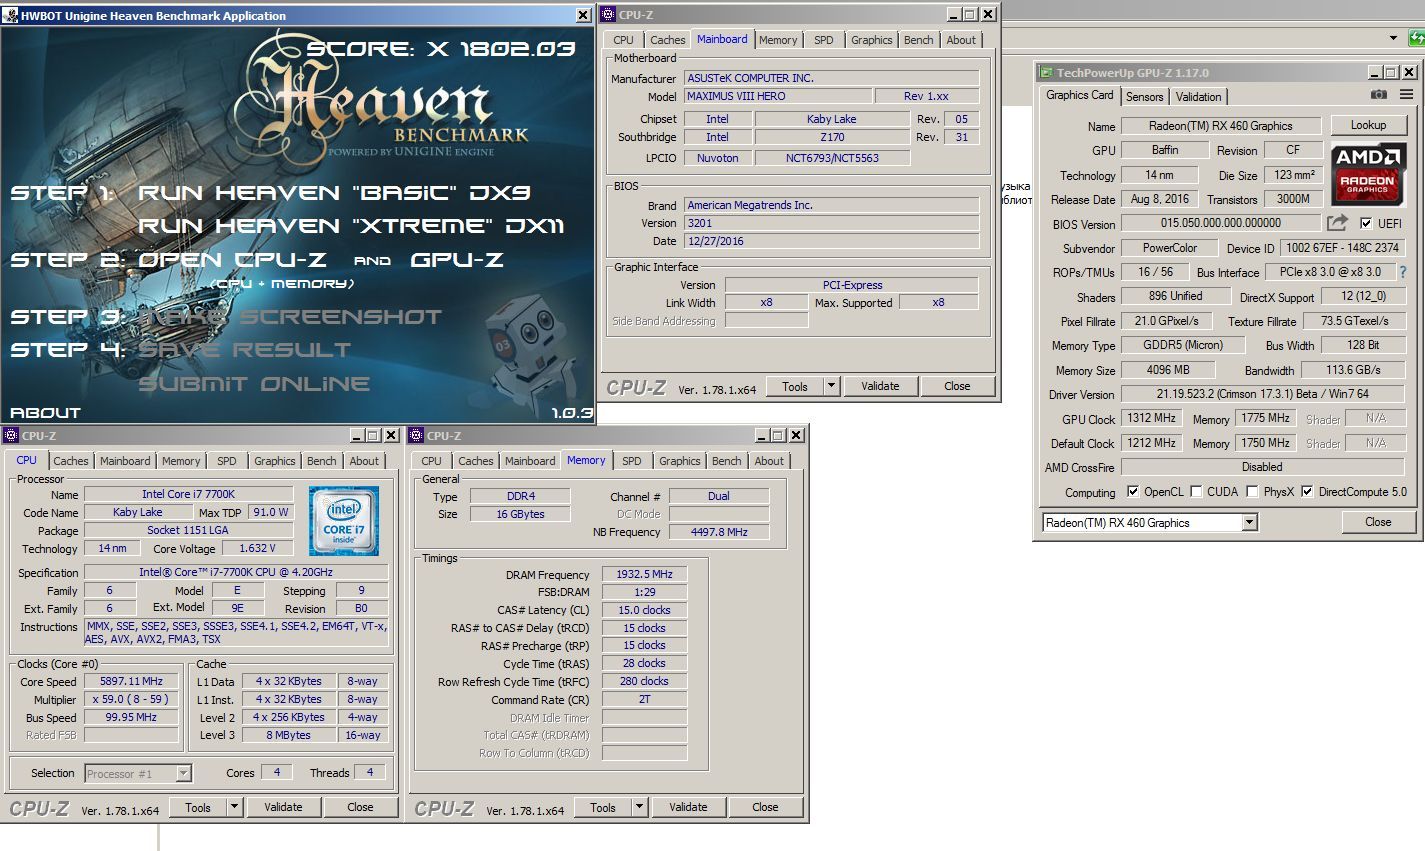Click the bus interface question mark in GPU-Z
This screenshot has height=851, width=1425.
tap(1402, 272)
